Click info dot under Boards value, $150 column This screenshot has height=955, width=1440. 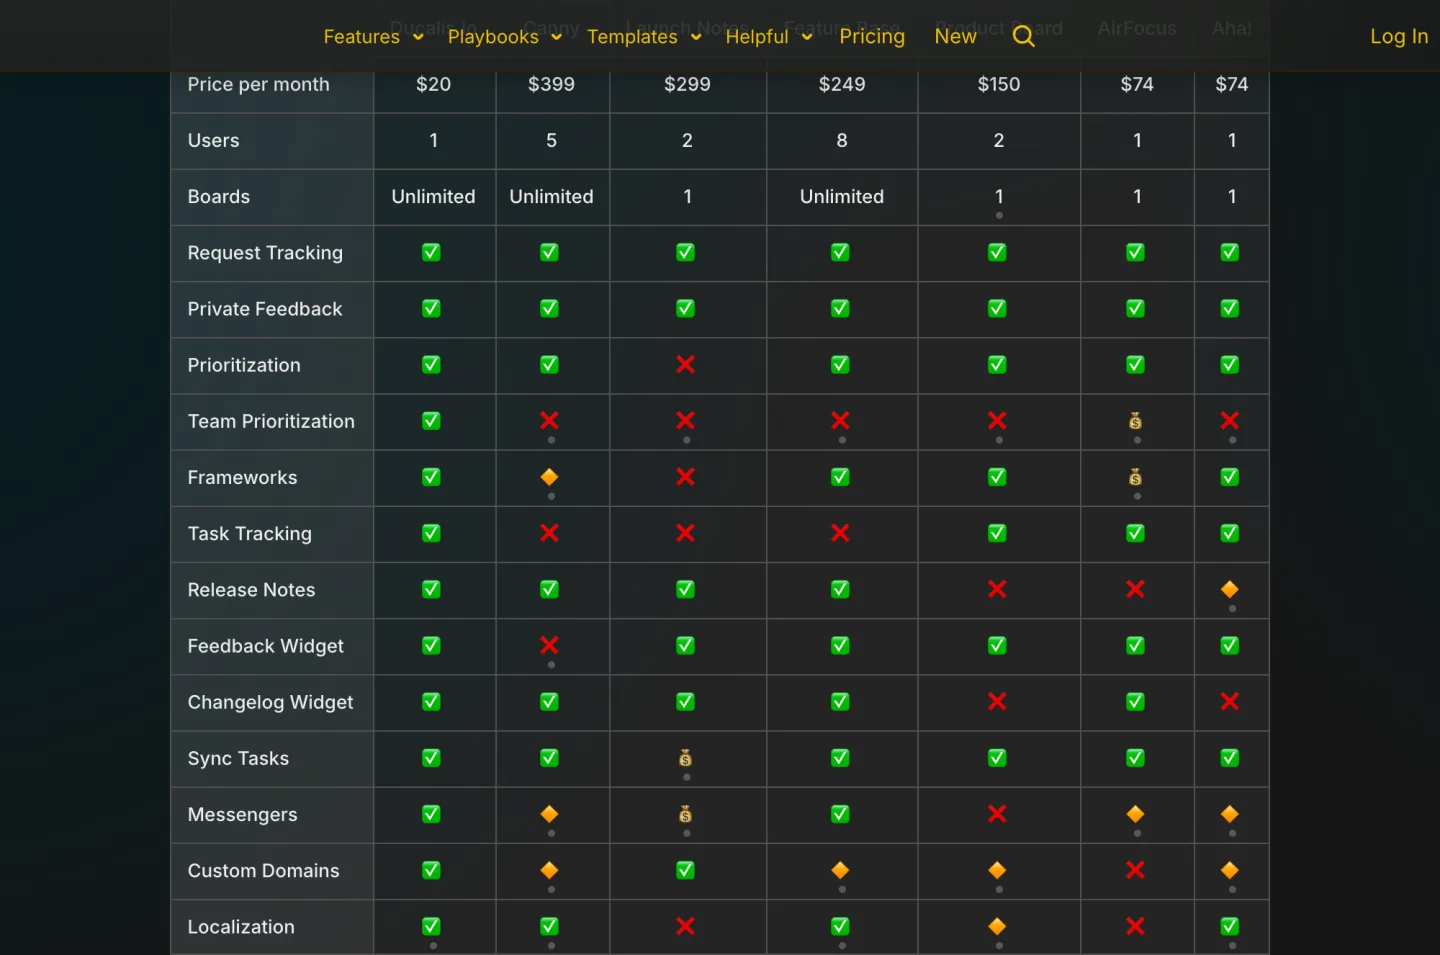[999, 216]
